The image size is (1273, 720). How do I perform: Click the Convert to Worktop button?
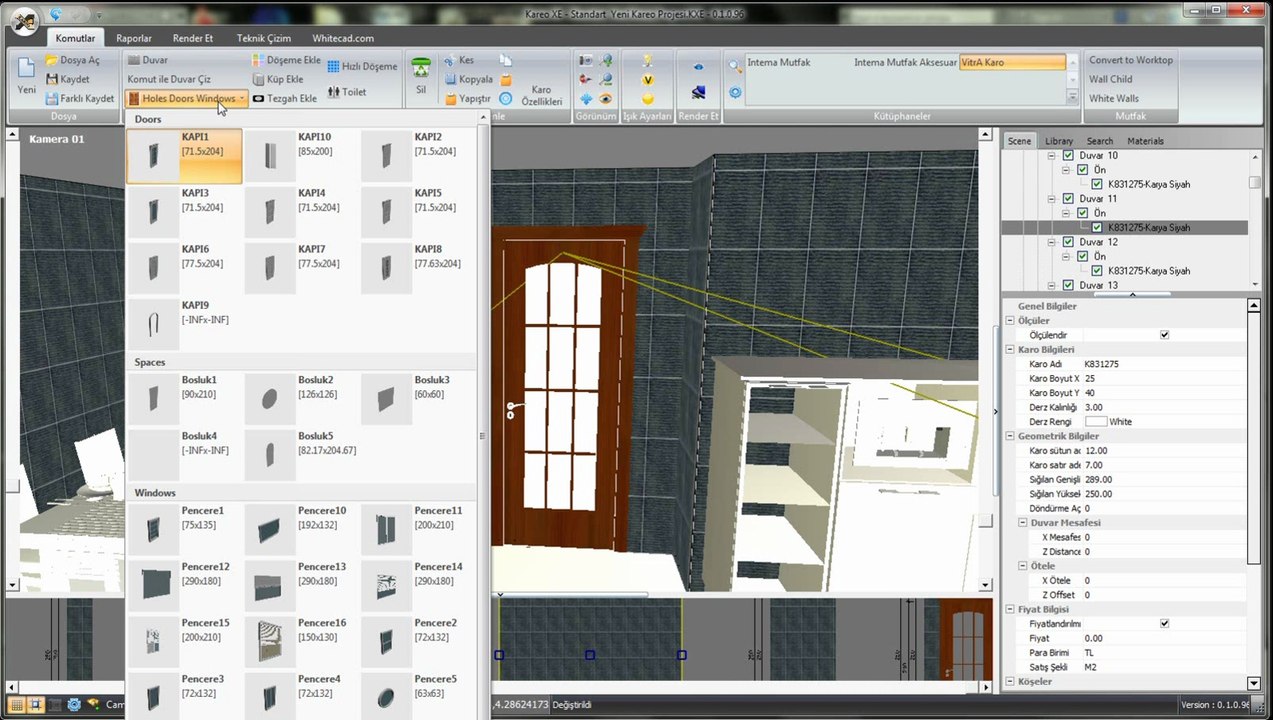point(1131,60)
